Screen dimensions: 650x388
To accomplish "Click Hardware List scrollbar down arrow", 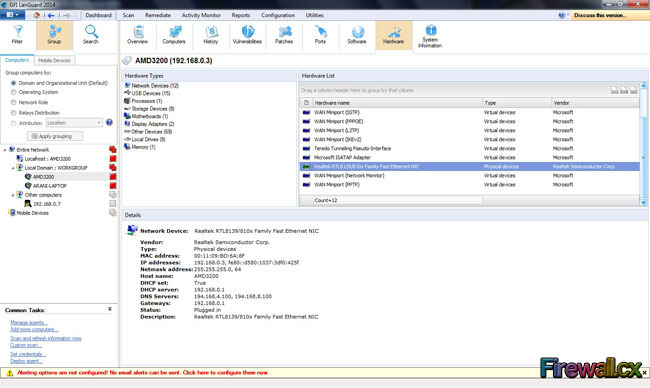I will 643,202.
